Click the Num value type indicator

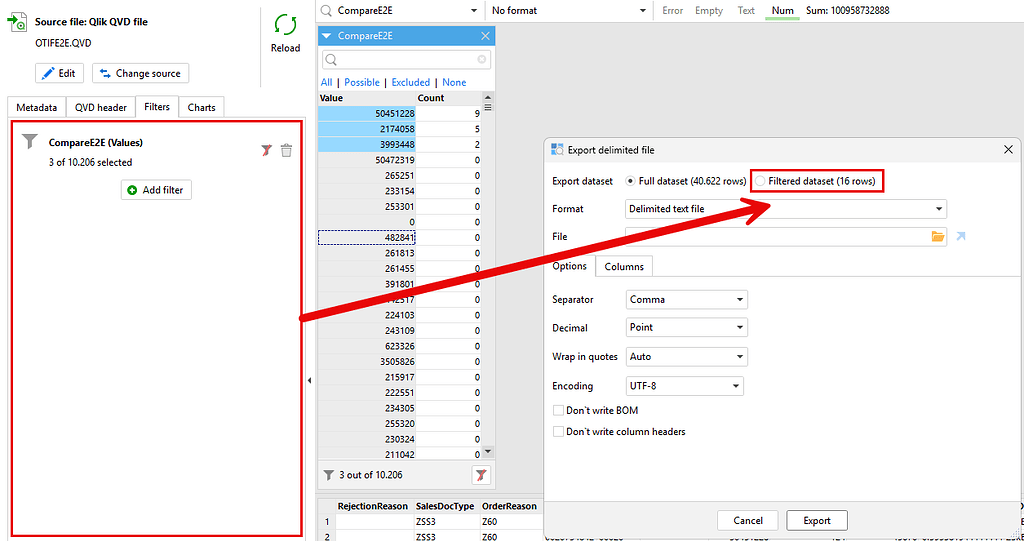[782, 10]
